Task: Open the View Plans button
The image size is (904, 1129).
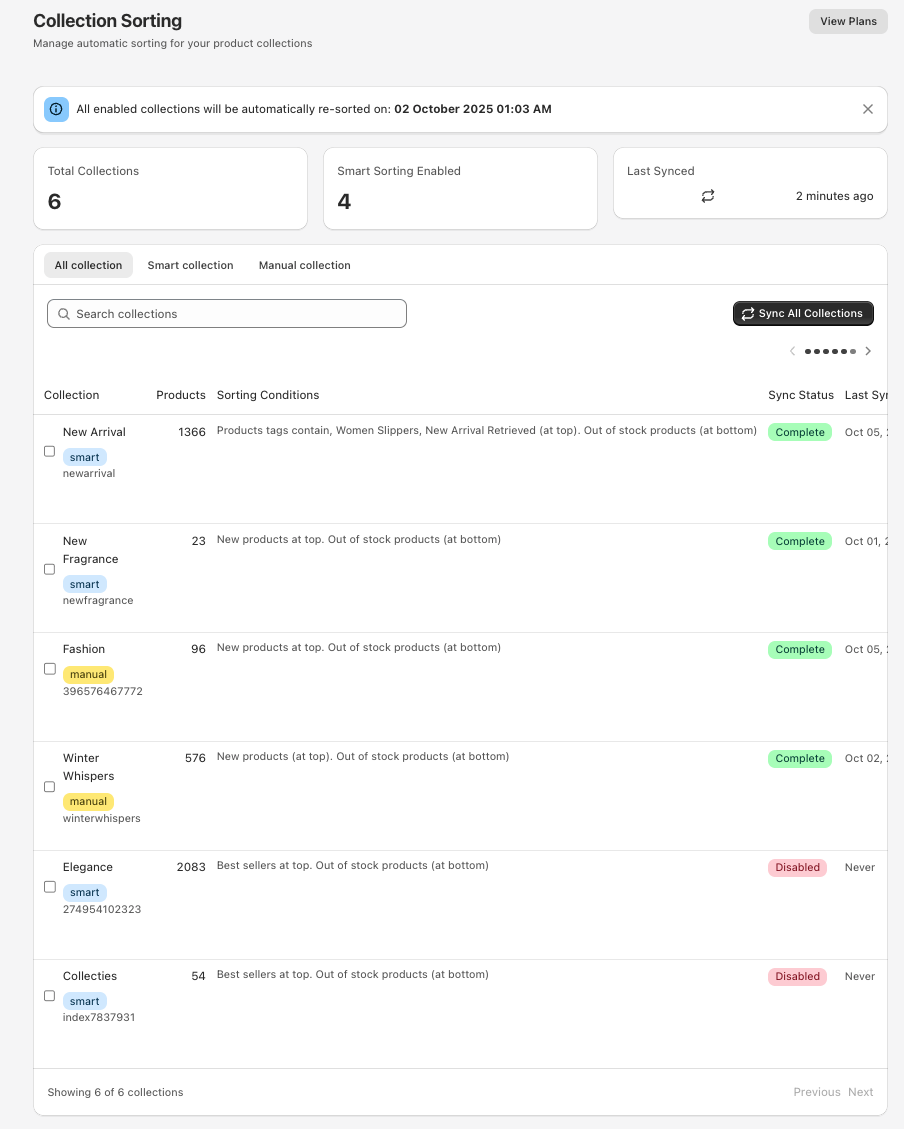Action: 847,21
